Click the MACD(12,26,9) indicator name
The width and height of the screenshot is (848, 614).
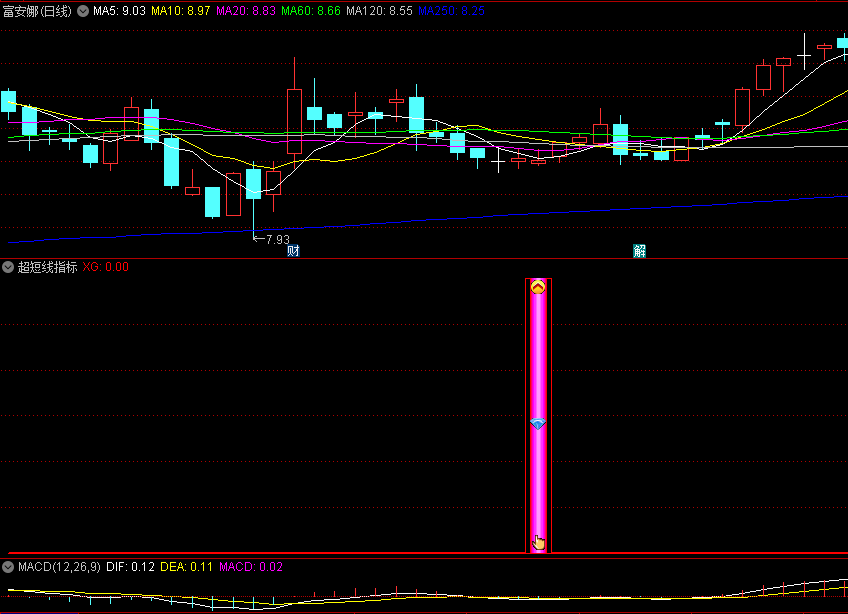coord(59,567)
